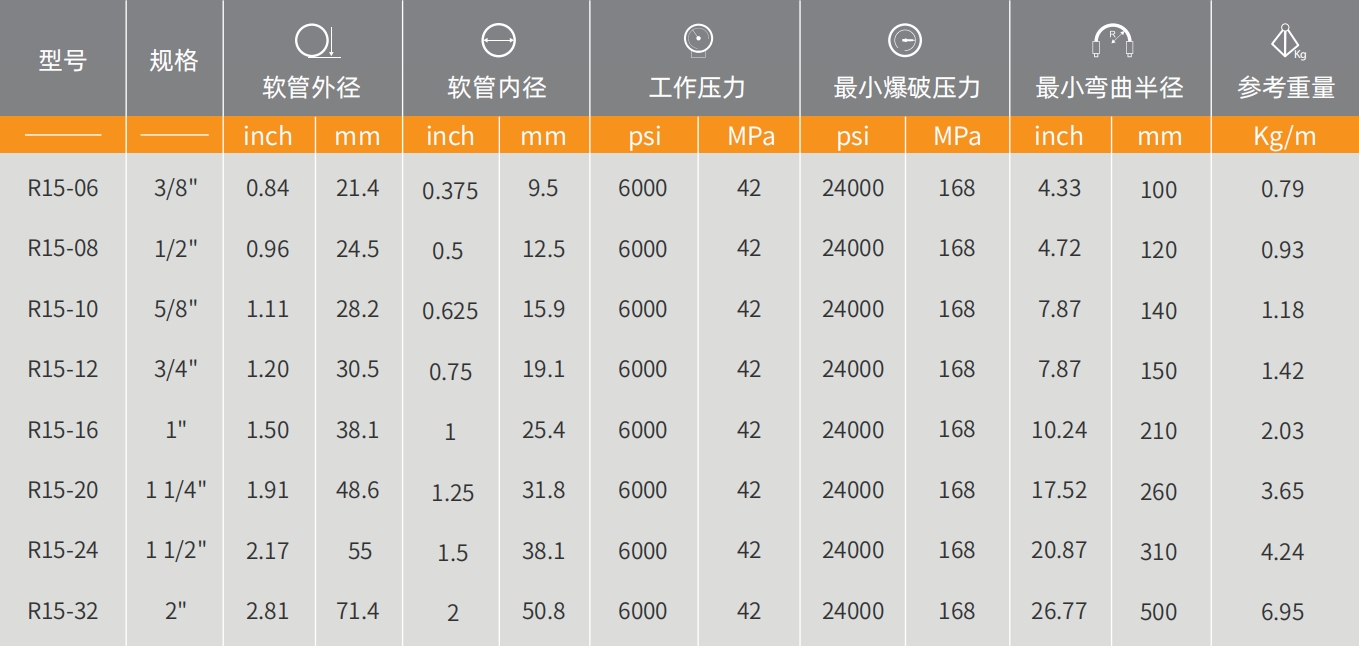The image size is (1359, 646).
Task: Select the R15-06 model cell
Action: click(x=63, y=188)
